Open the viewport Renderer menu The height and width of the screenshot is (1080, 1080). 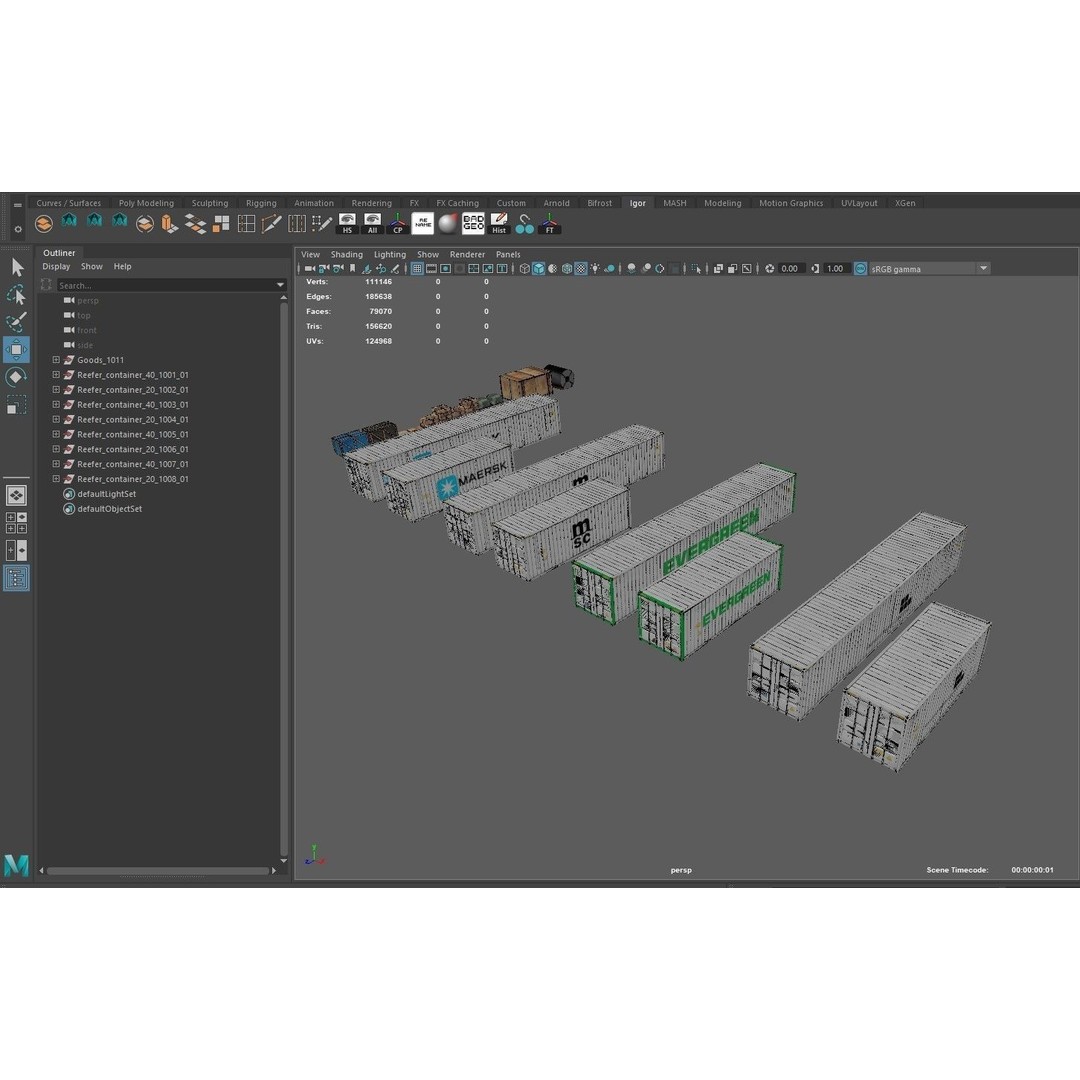click(x=467, y=254)
